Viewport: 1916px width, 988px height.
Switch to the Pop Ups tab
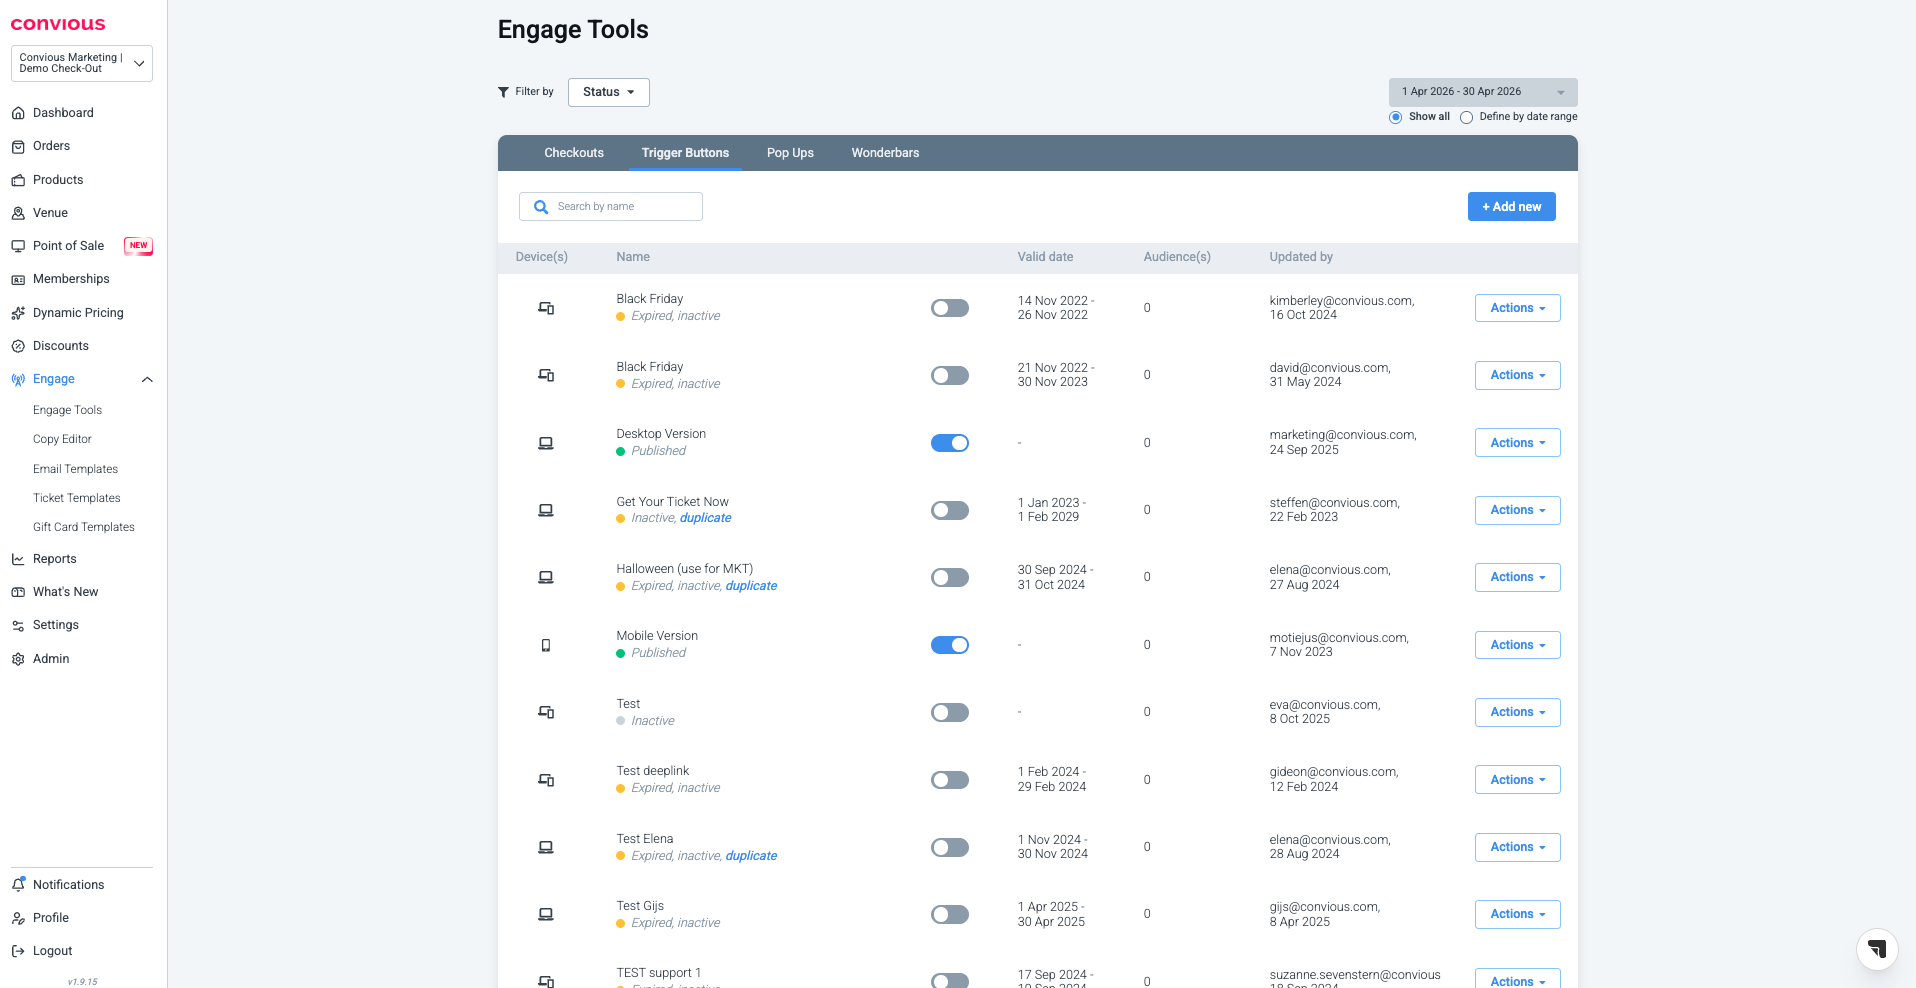(790, 153)
